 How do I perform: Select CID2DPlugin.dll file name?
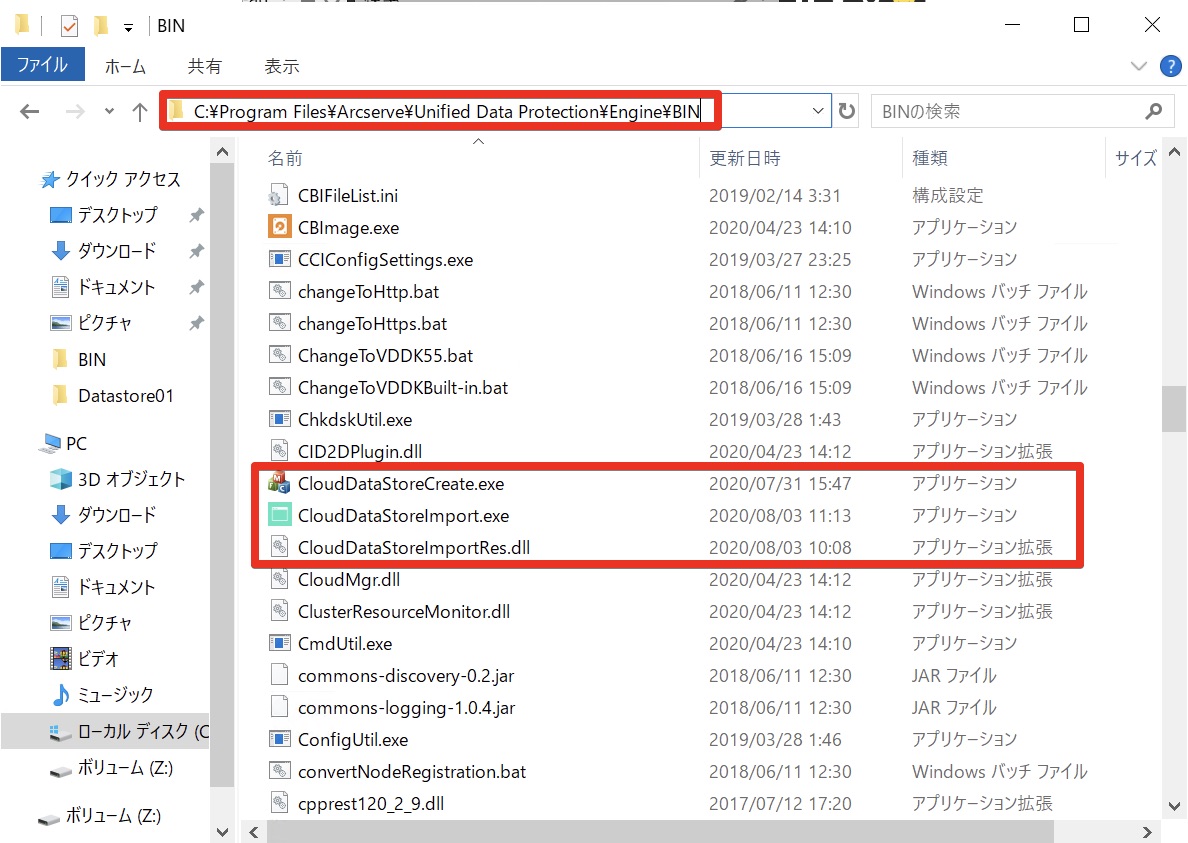360,452
